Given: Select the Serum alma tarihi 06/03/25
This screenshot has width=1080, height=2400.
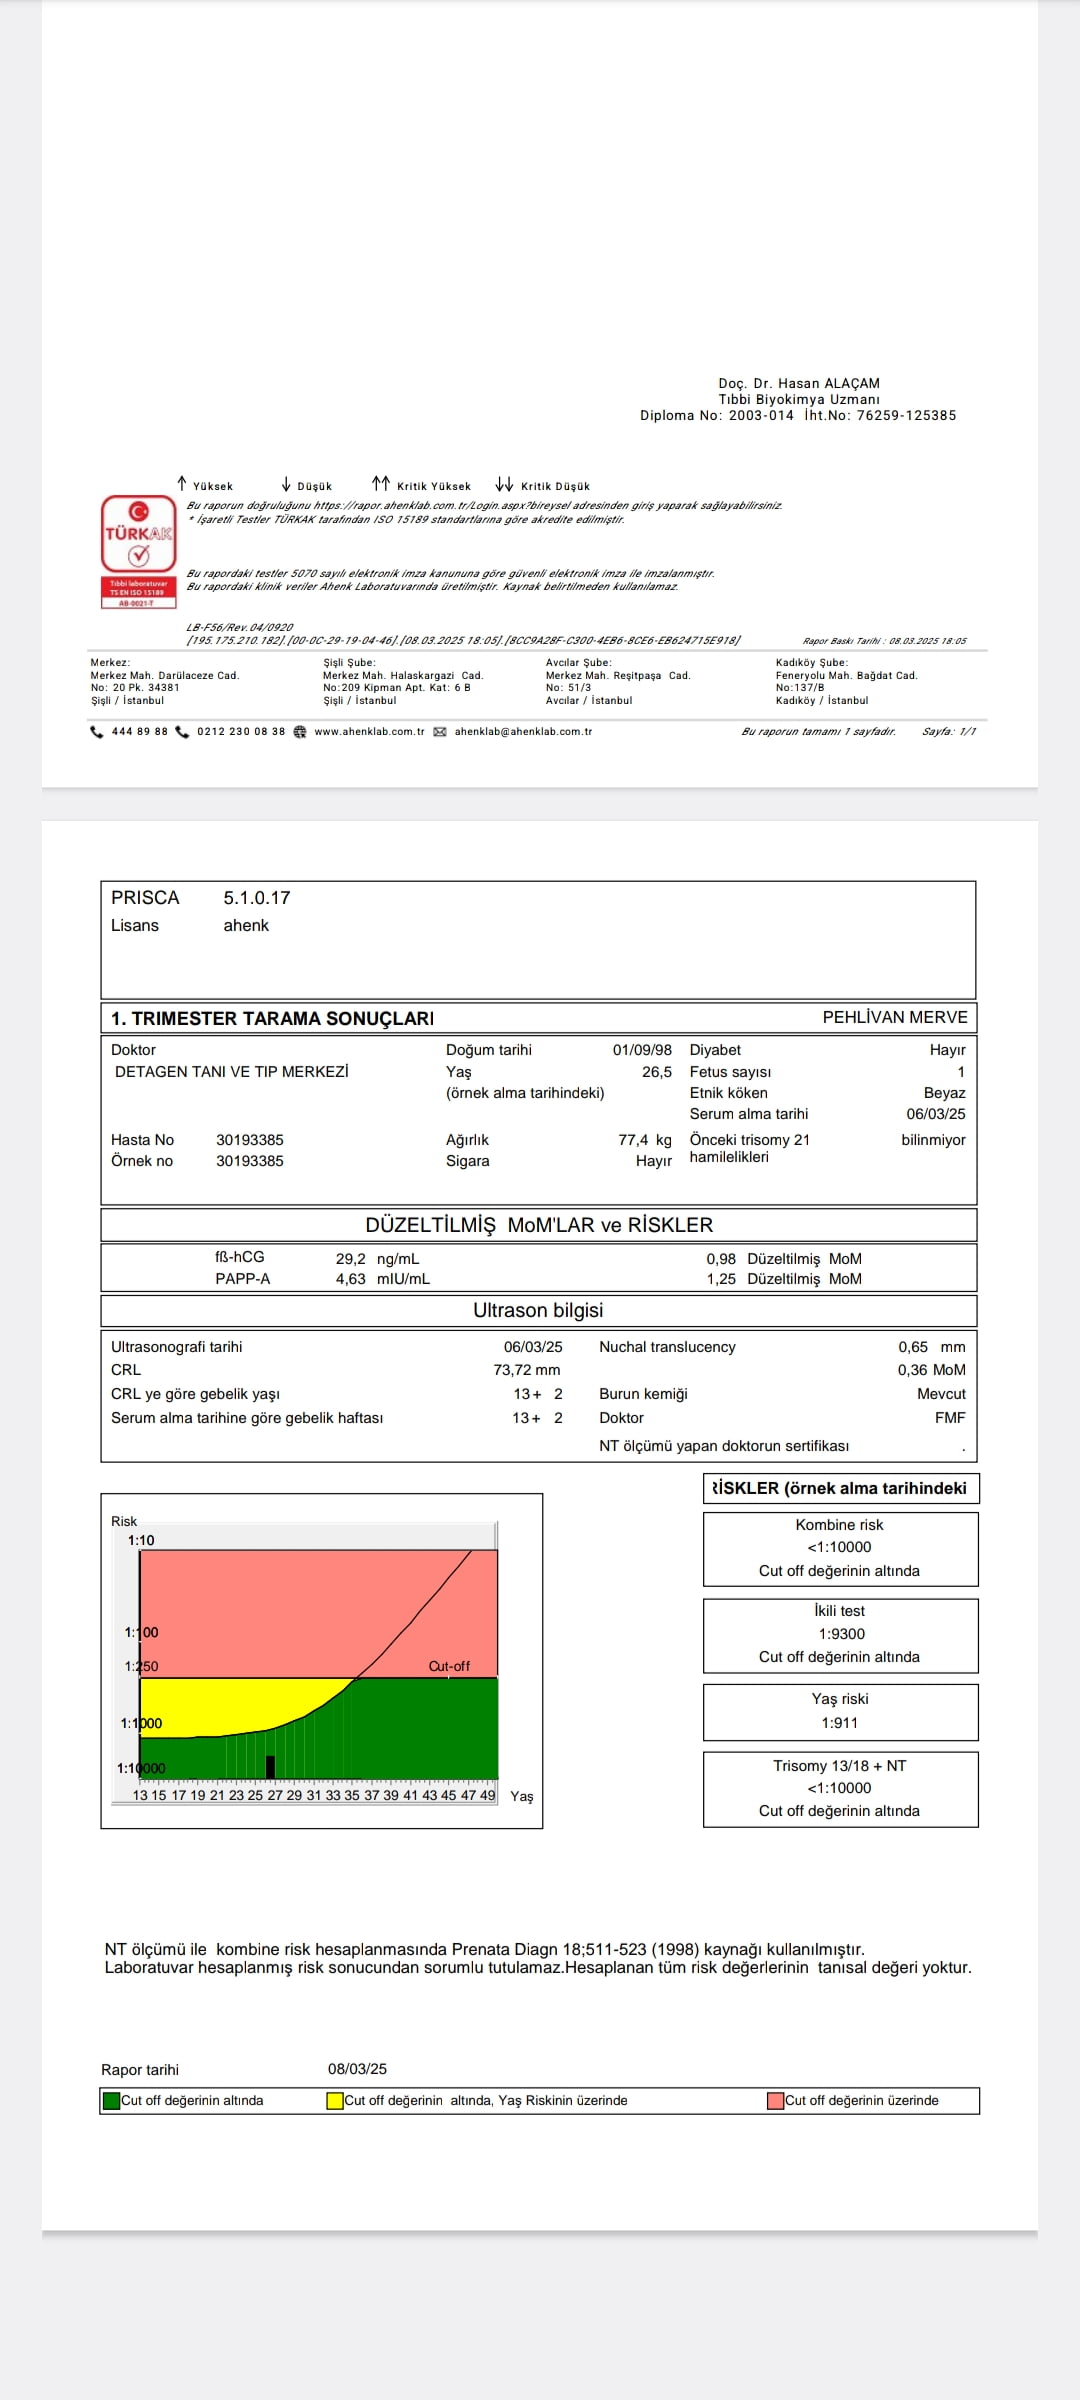Looking at the screenshot, I should [x=936, y=1114].
